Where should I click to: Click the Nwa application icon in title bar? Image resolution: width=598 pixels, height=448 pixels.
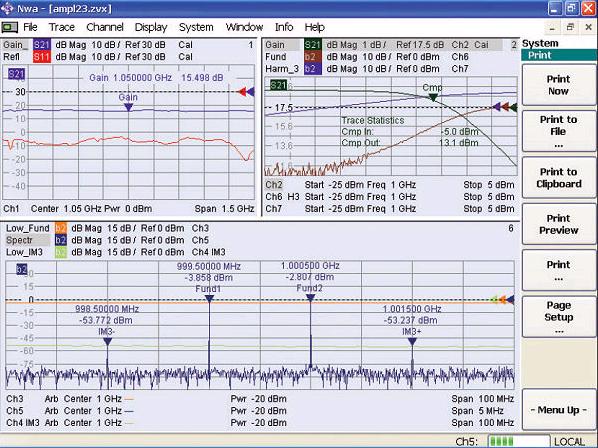coord(7,8)
